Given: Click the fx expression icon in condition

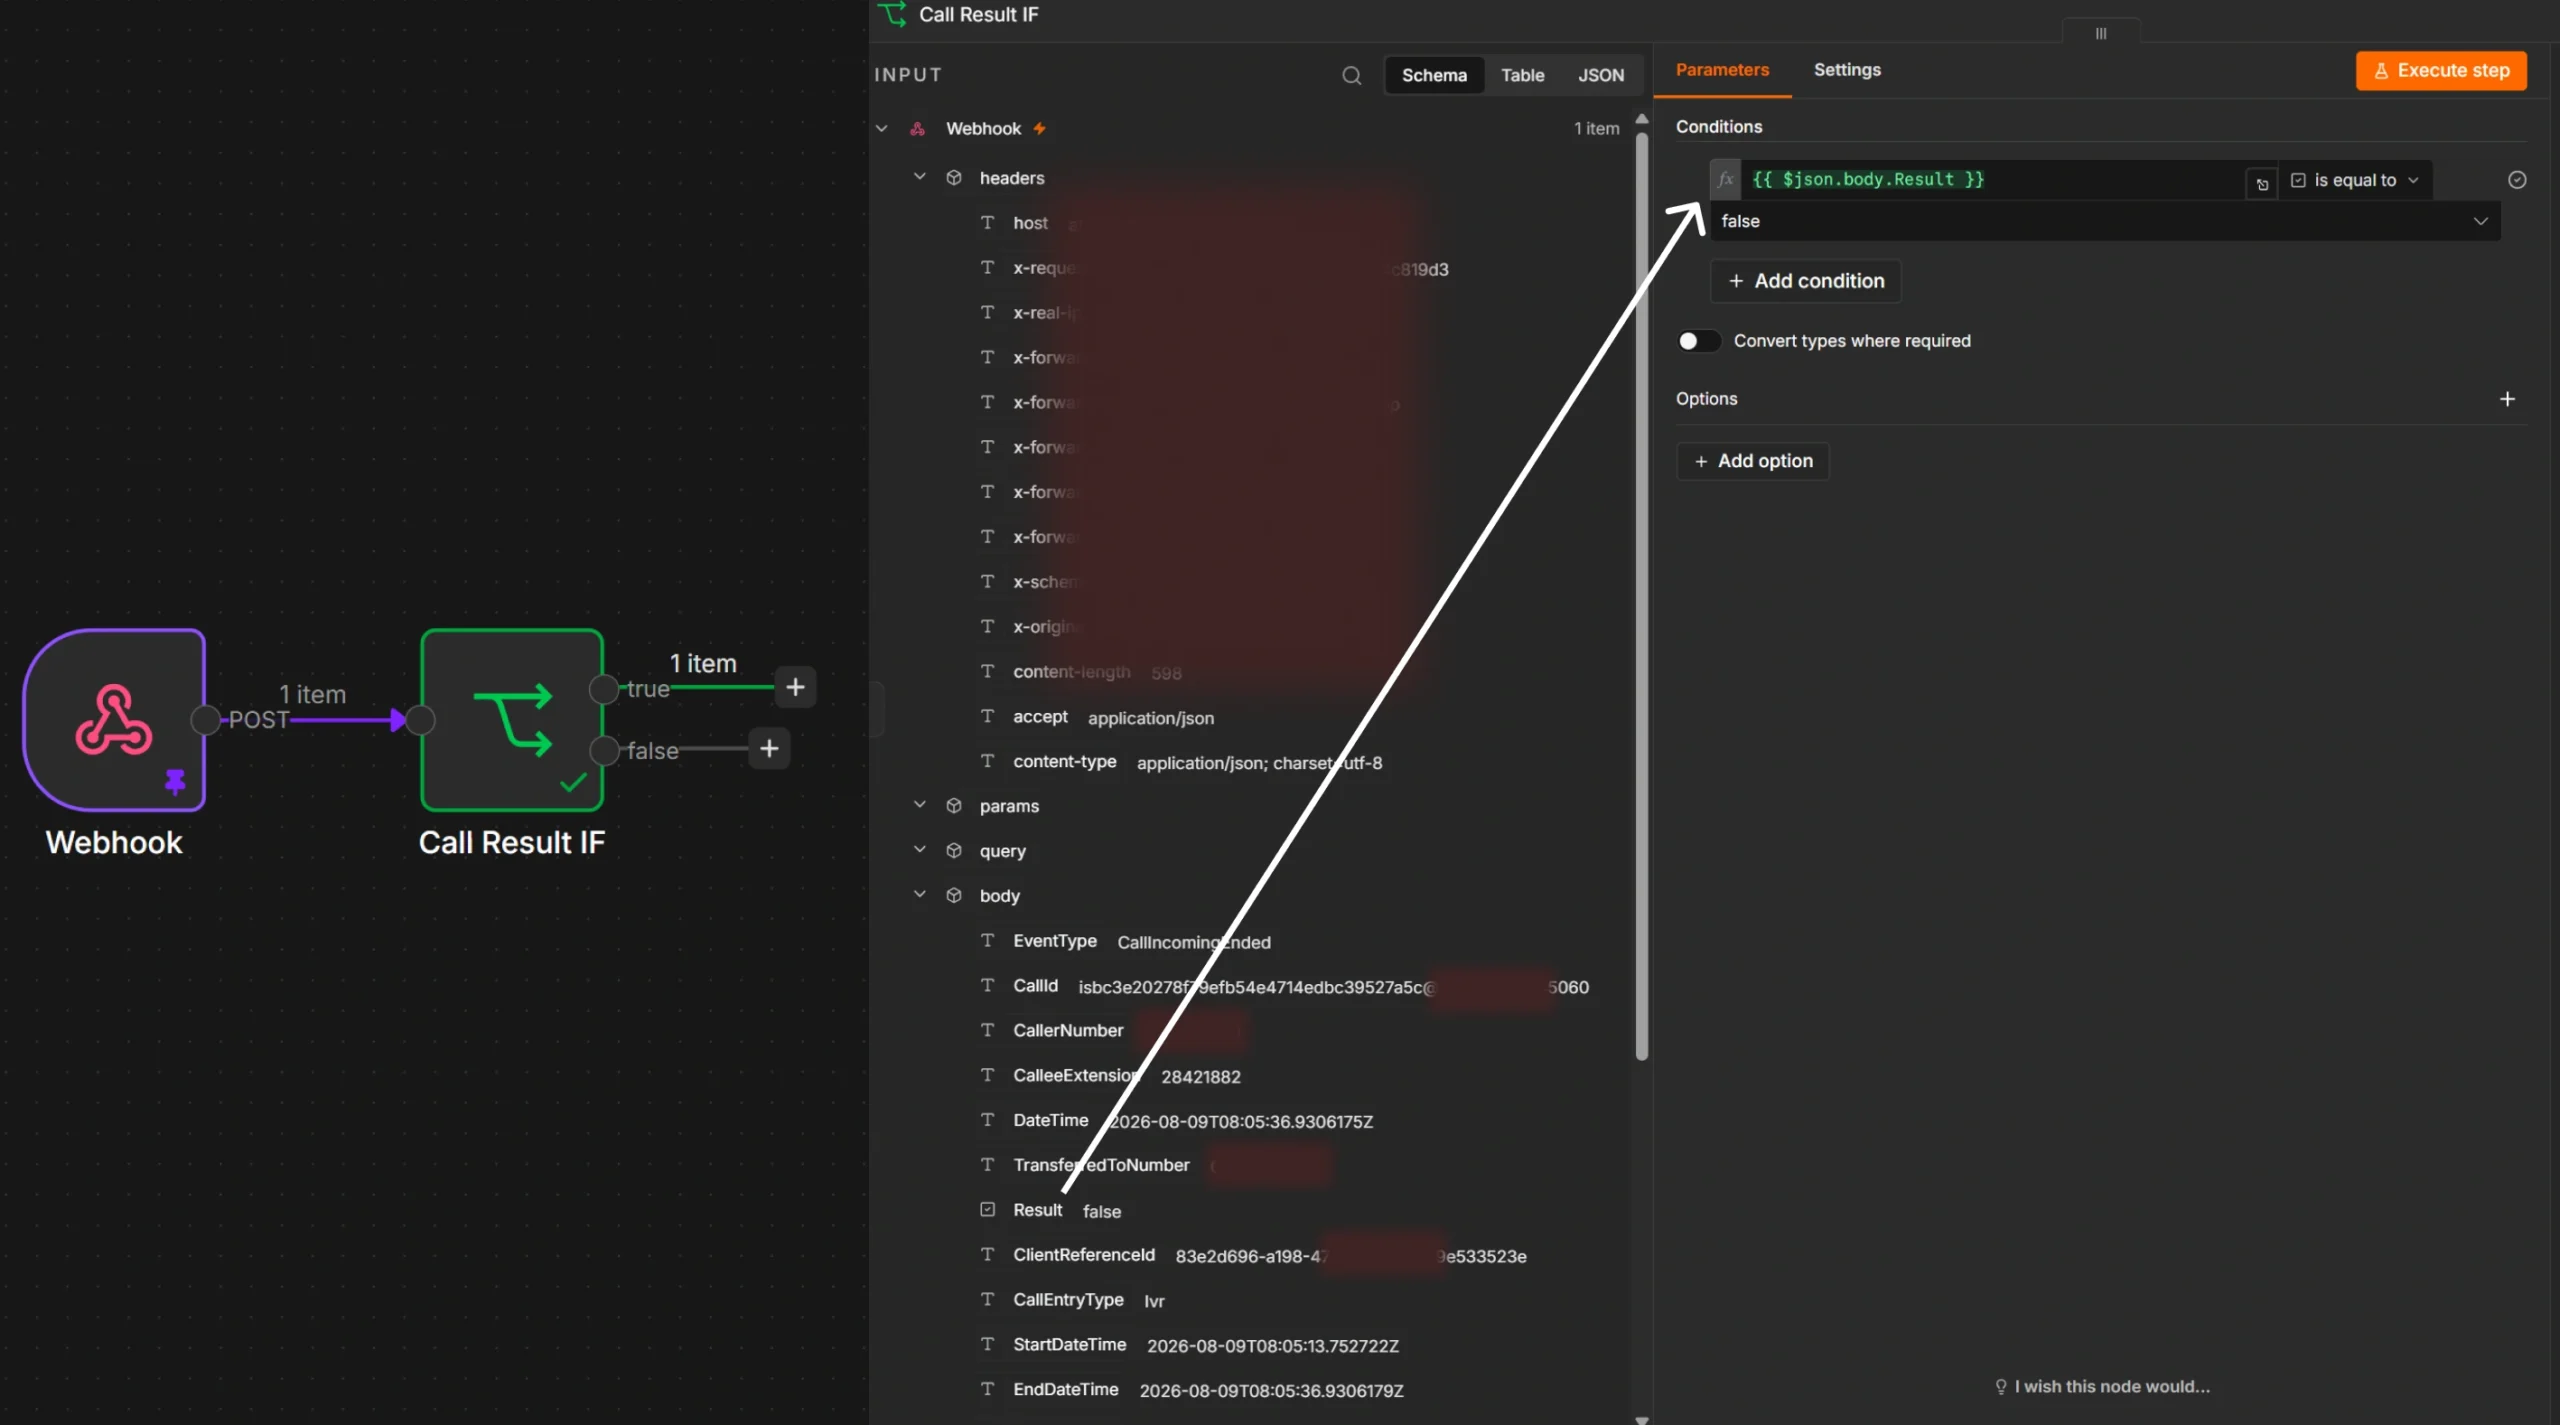Looking at the screenshot, I should click(x=1725, y=179).
